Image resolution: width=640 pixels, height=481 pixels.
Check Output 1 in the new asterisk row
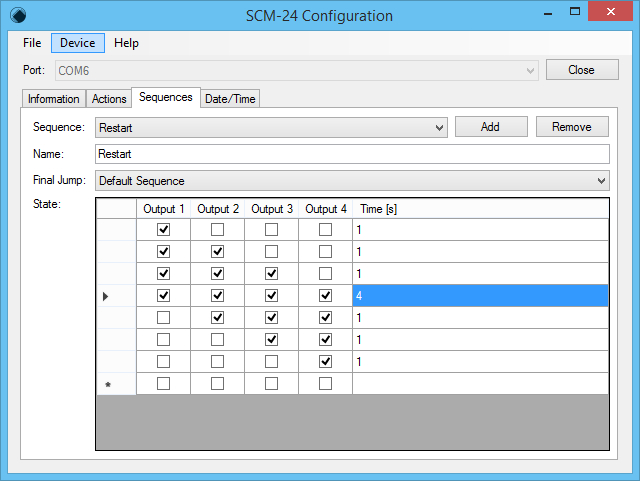point(163,384)
